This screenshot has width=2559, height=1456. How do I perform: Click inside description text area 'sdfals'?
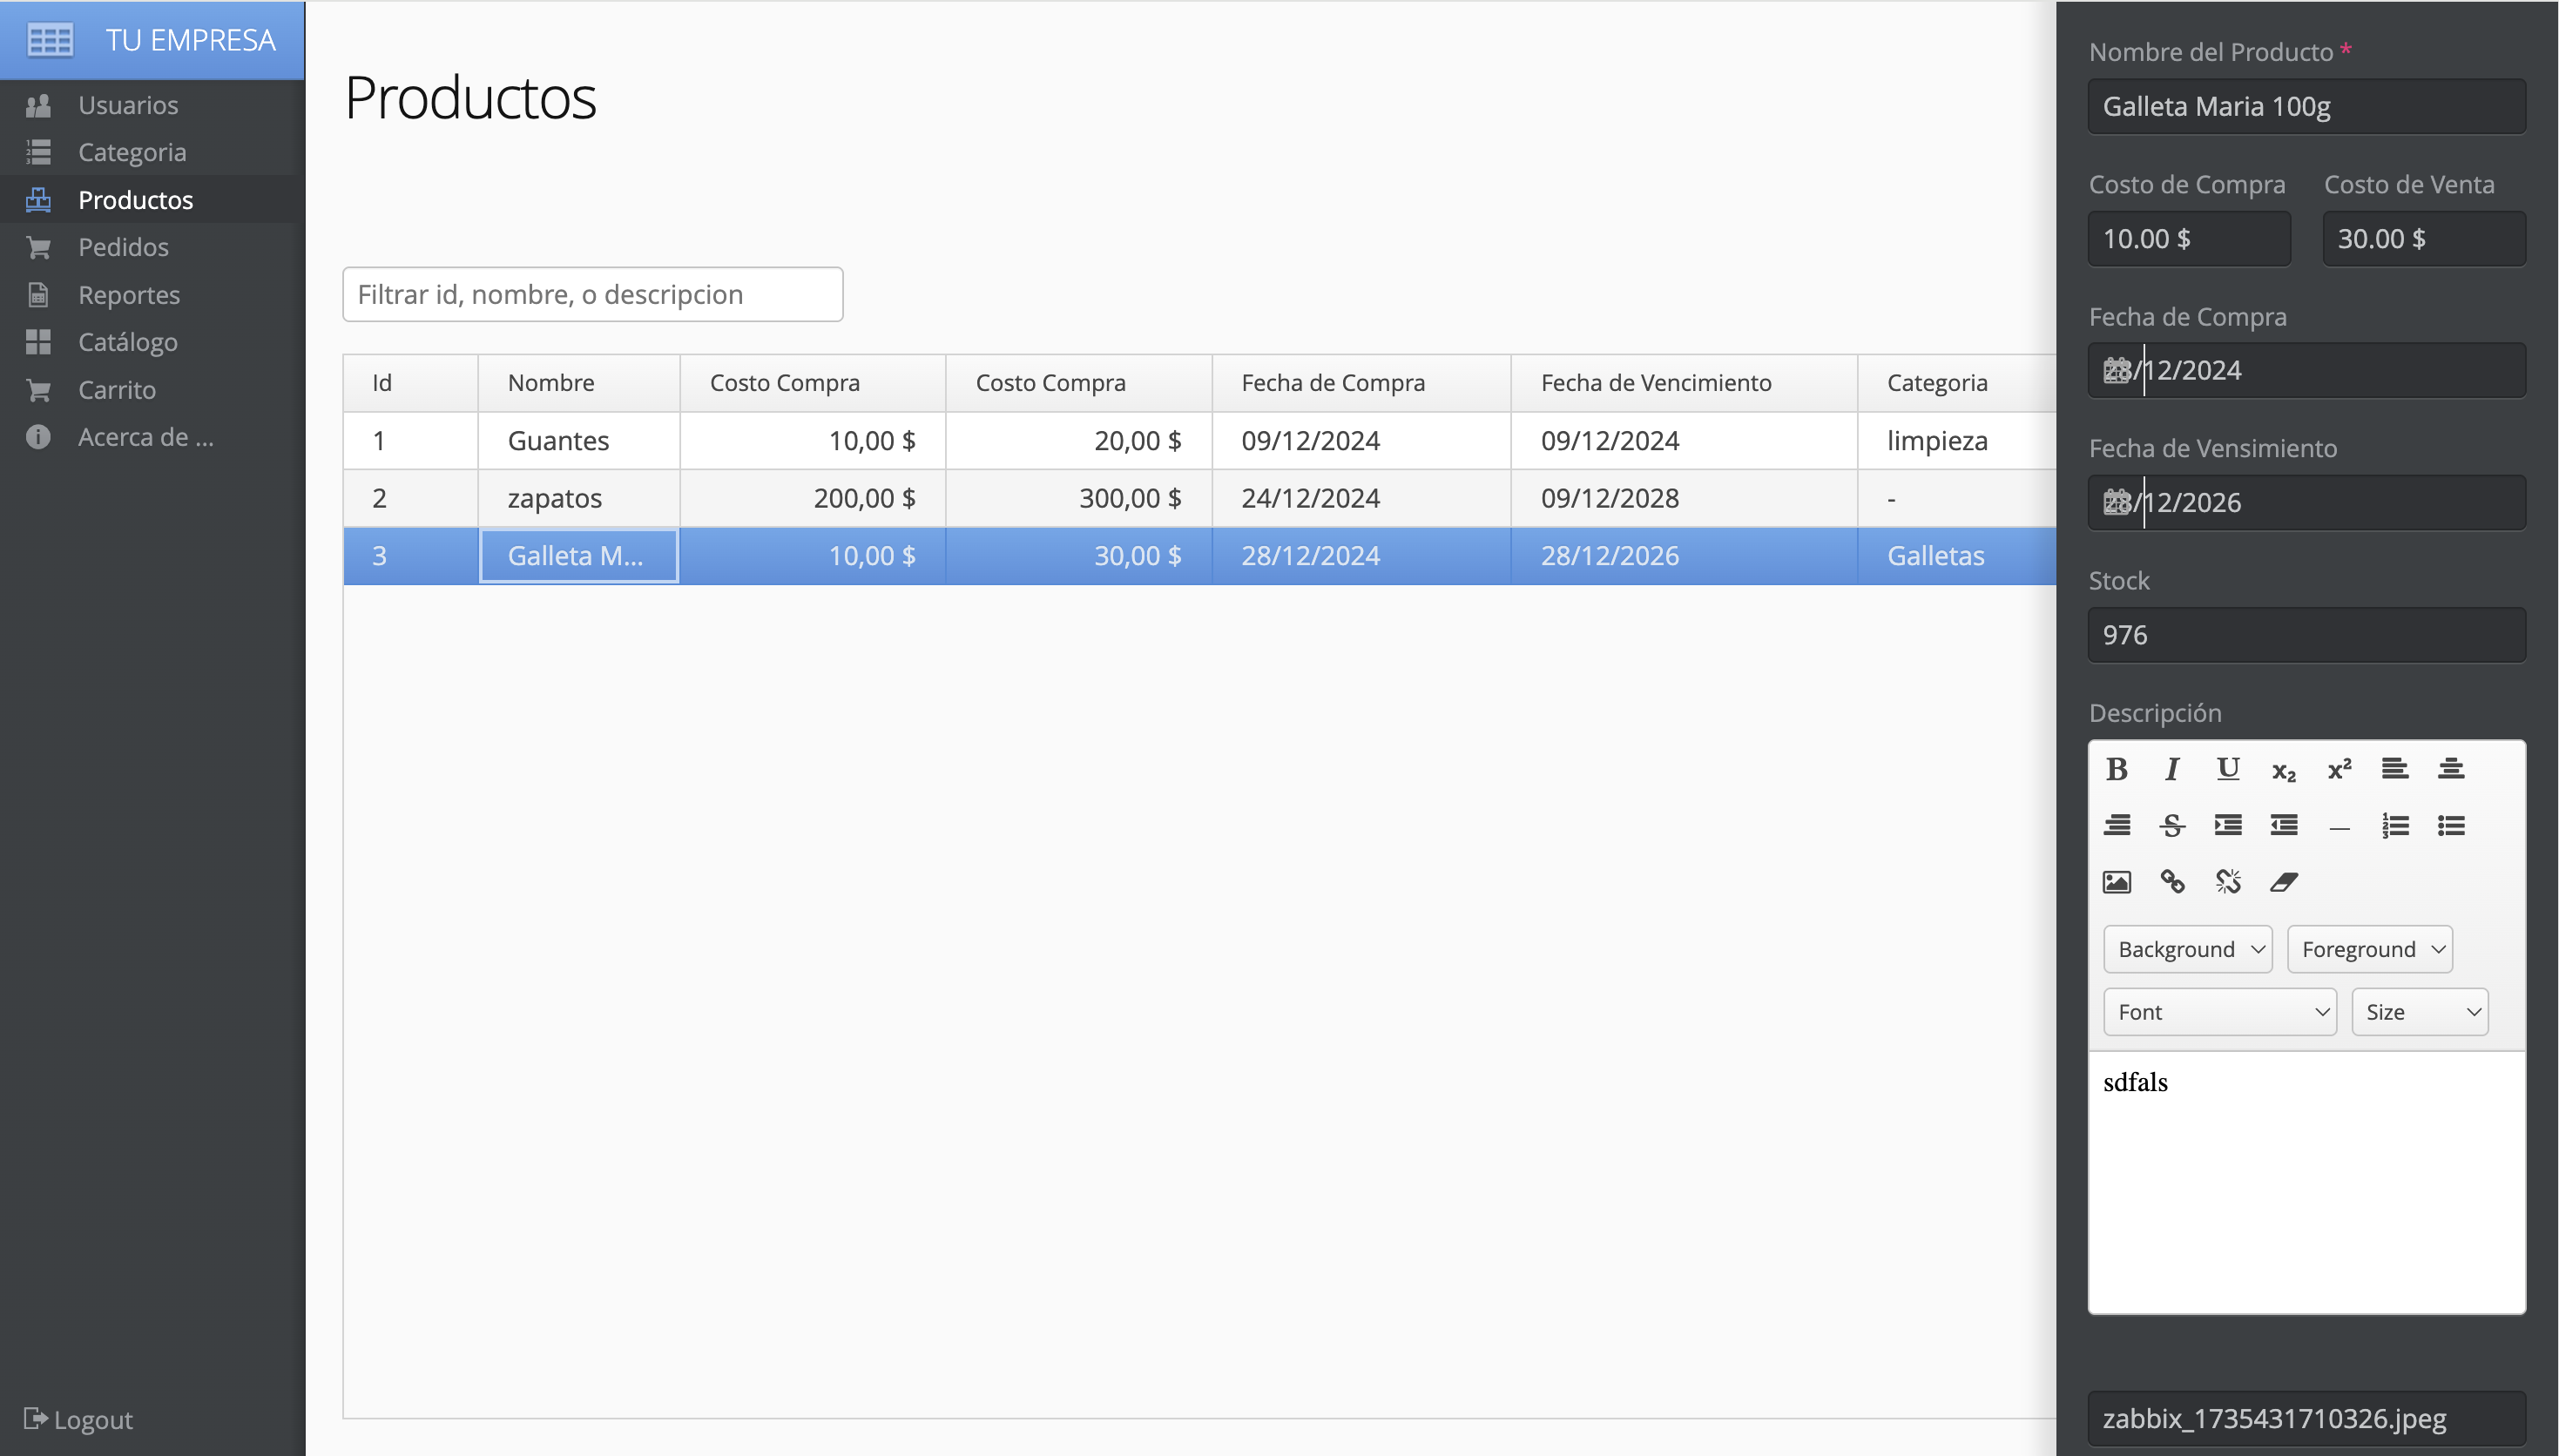(2306, 1182)
